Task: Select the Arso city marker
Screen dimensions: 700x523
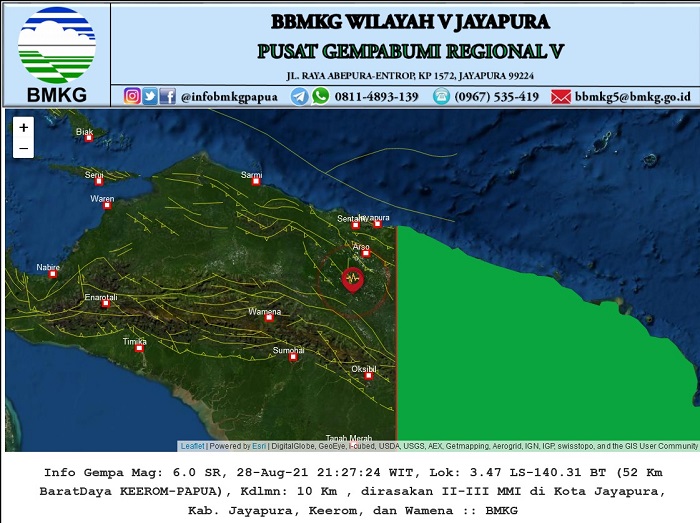Action: coord(366,253)
